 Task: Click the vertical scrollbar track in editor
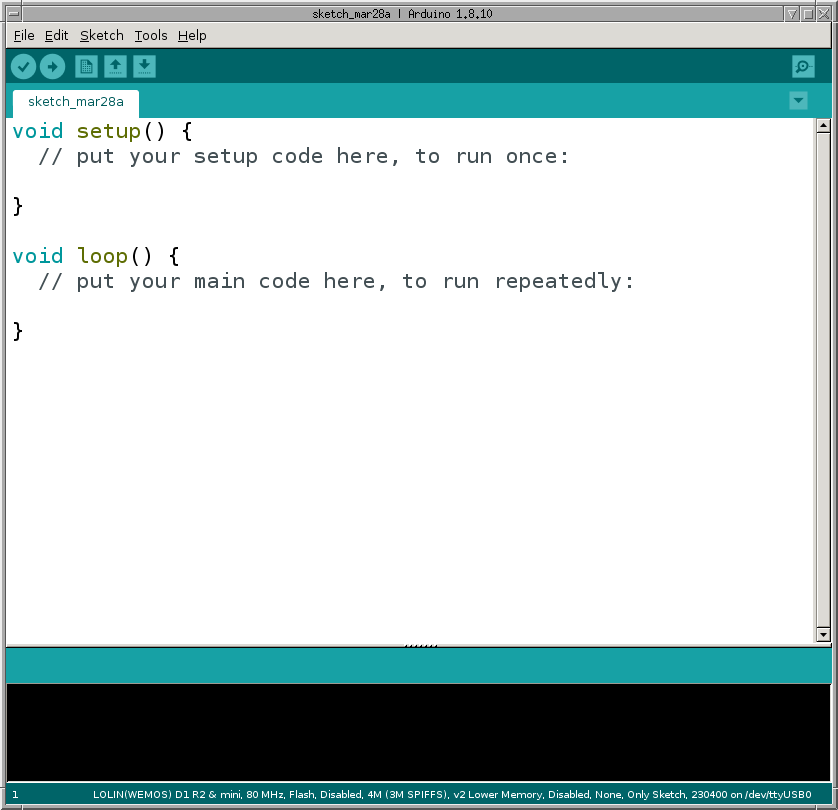(x=823, y=380)
